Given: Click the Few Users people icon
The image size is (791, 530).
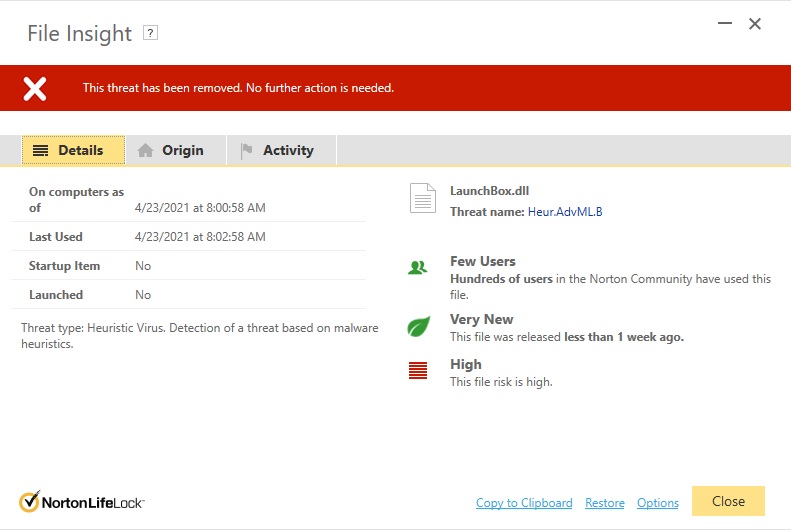Looking at the screenshot, I should [418, 267].
